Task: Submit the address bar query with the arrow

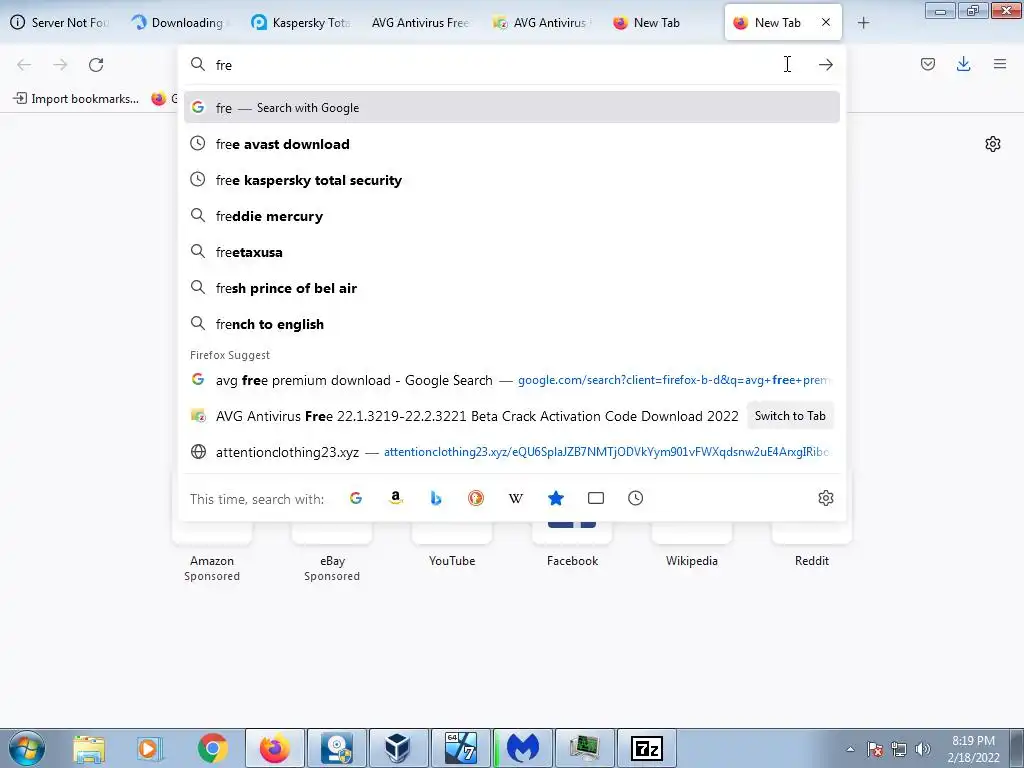Action: pos(825,65)
